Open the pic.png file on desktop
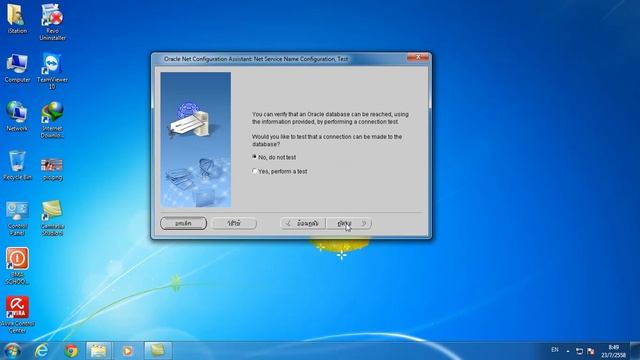Viewport: 640px width, 360px height. 52,169
